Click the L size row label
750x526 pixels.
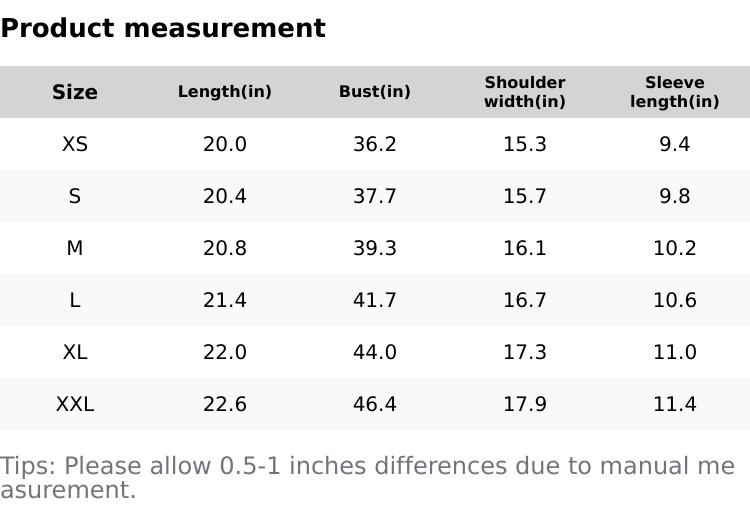click(x=75, y=300)
